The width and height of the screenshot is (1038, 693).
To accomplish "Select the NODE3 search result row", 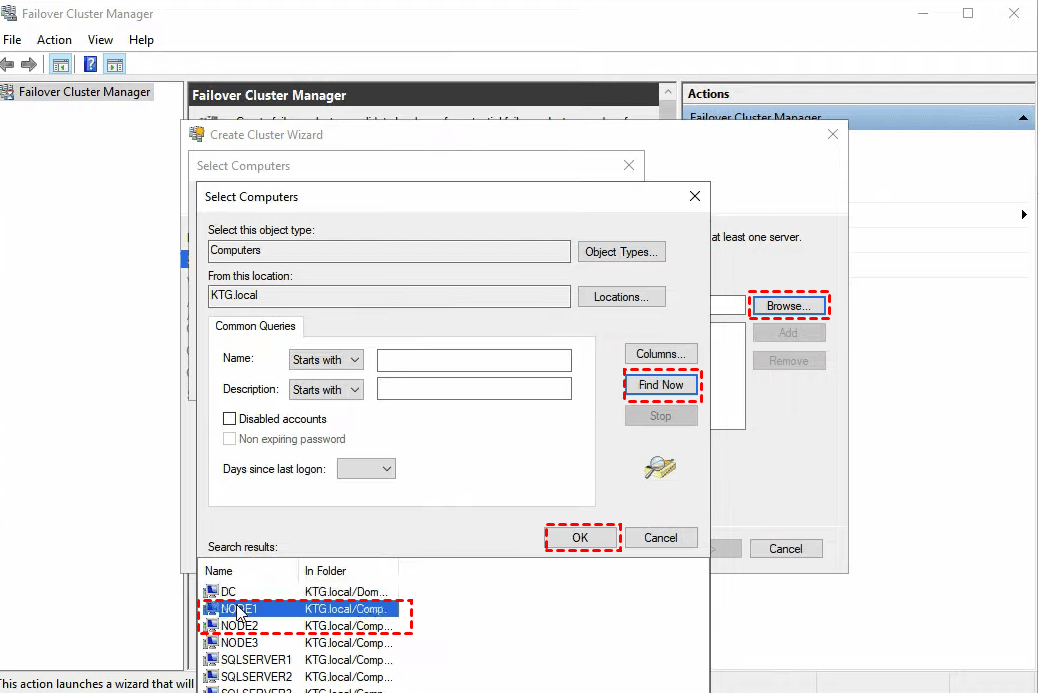I will pos(301,643).
